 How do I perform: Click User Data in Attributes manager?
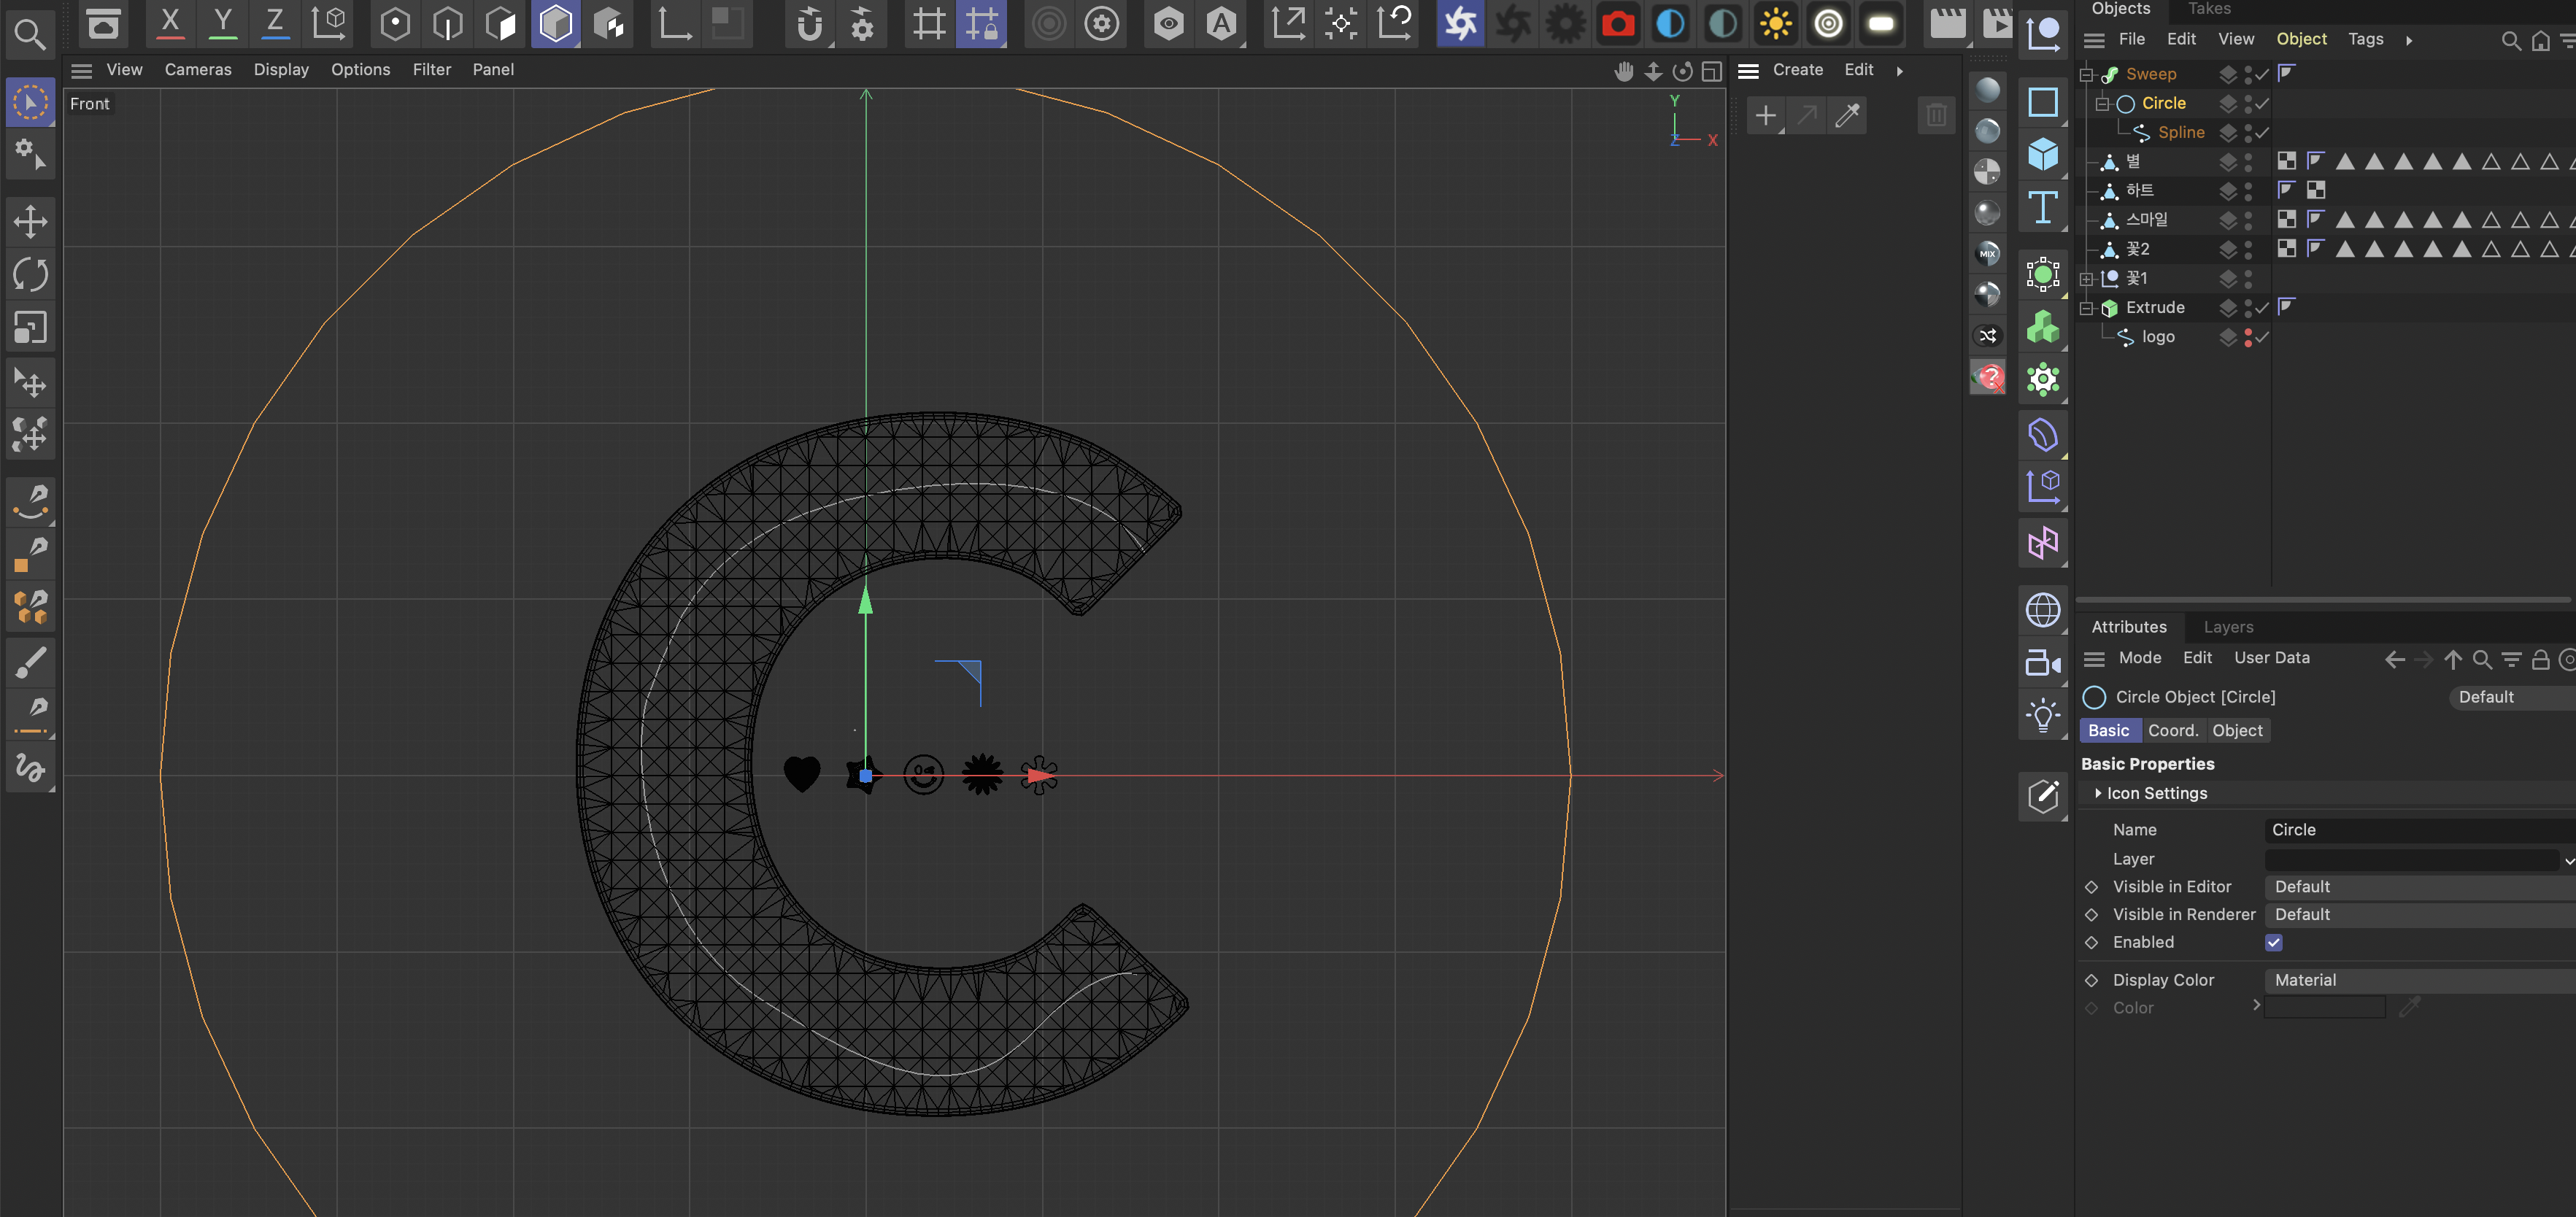tap(2271, 658)
